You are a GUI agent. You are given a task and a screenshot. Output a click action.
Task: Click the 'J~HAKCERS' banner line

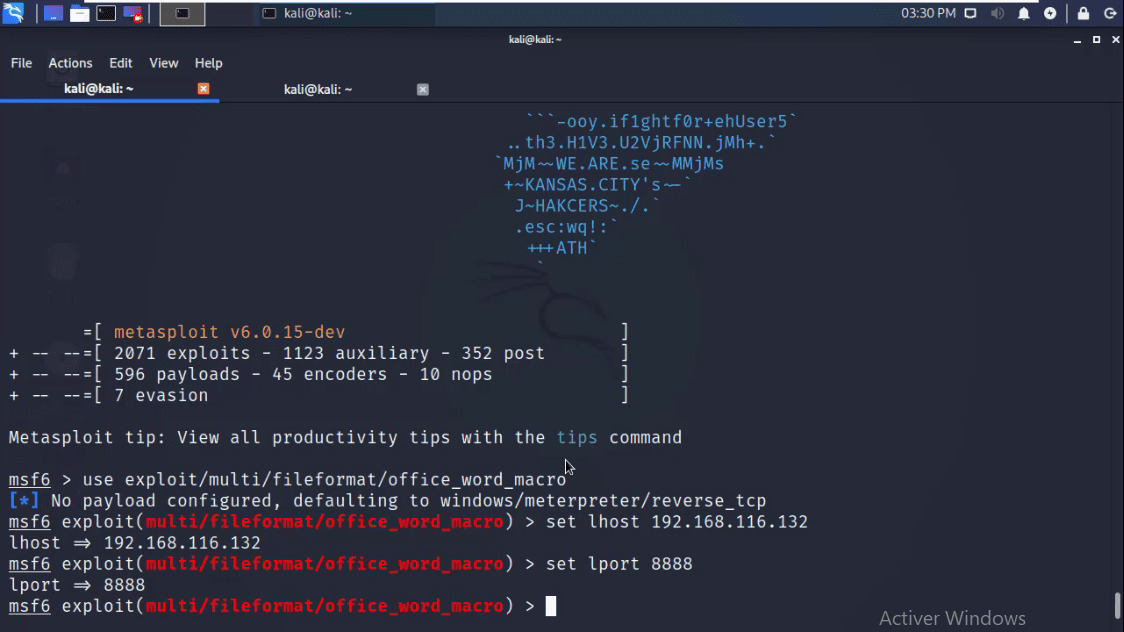(x=587, y=206)
